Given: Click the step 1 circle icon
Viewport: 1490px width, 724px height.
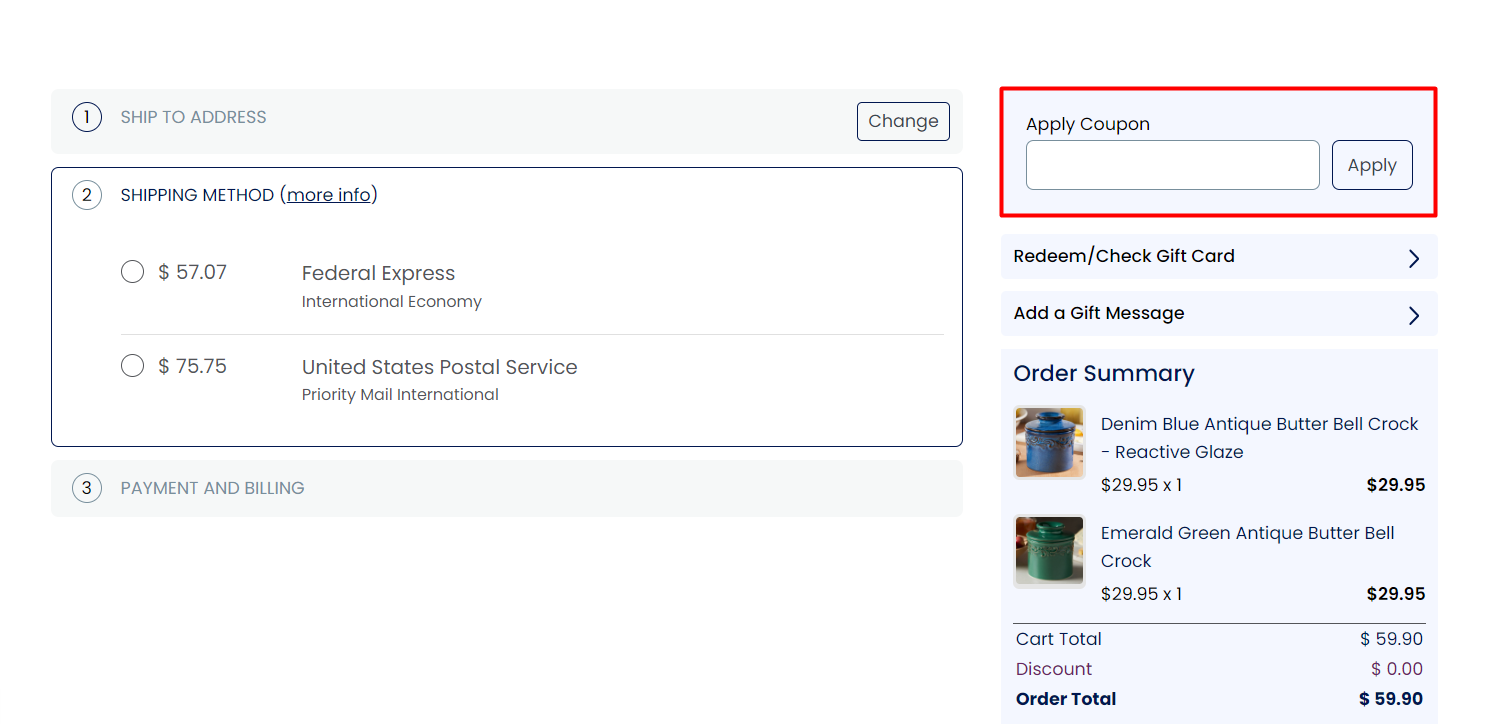Looking at the screenshot, I should pos(87,118).
